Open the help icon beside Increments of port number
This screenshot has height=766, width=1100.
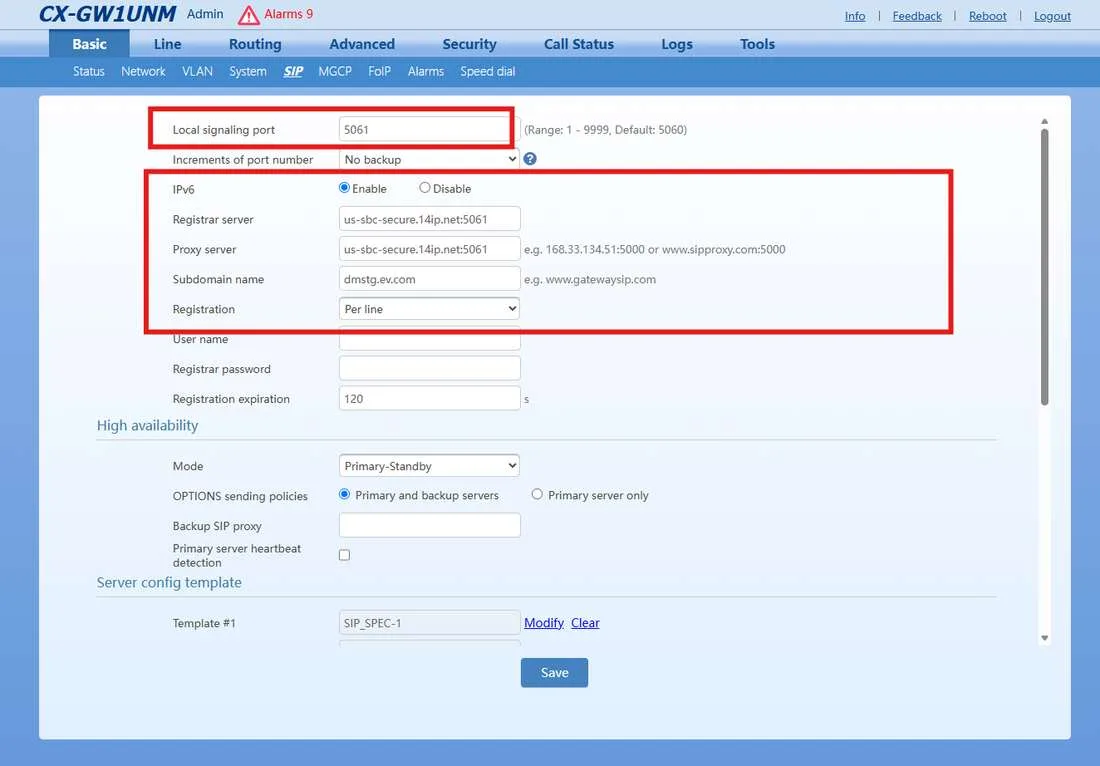pyautogui.click(x=530, y=159)
